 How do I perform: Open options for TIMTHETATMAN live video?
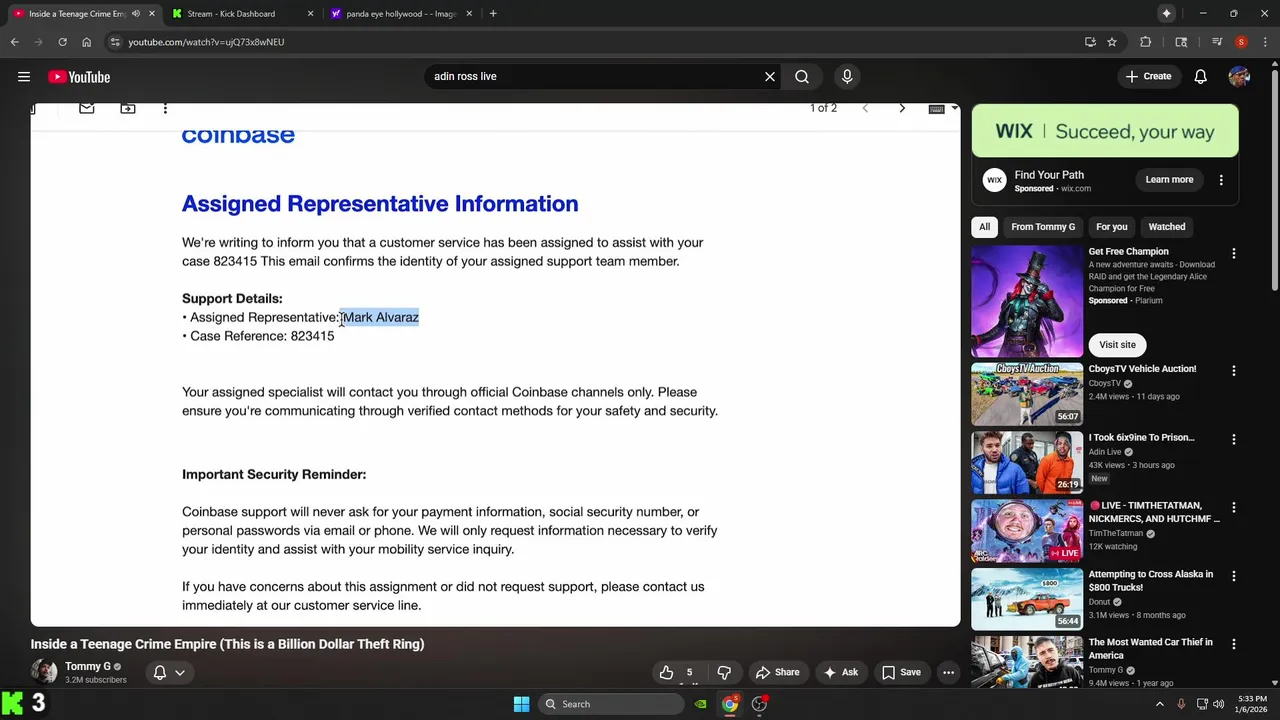pos(1233,508)
